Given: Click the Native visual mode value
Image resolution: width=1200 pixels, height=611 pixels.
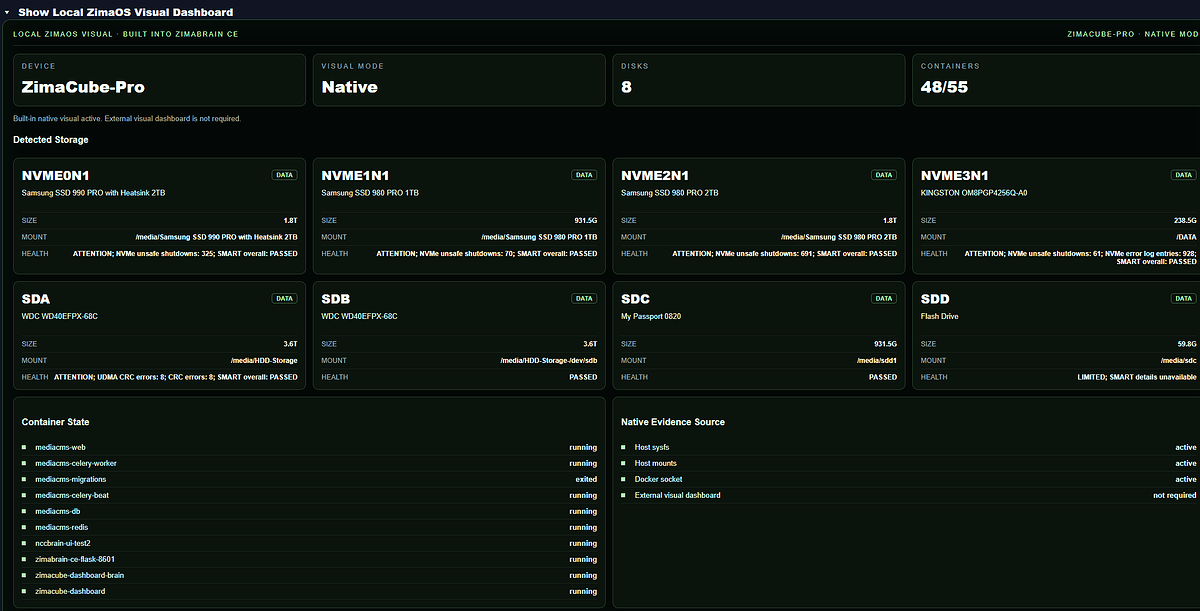Looking at the screenshot, I should click(349, 87).
